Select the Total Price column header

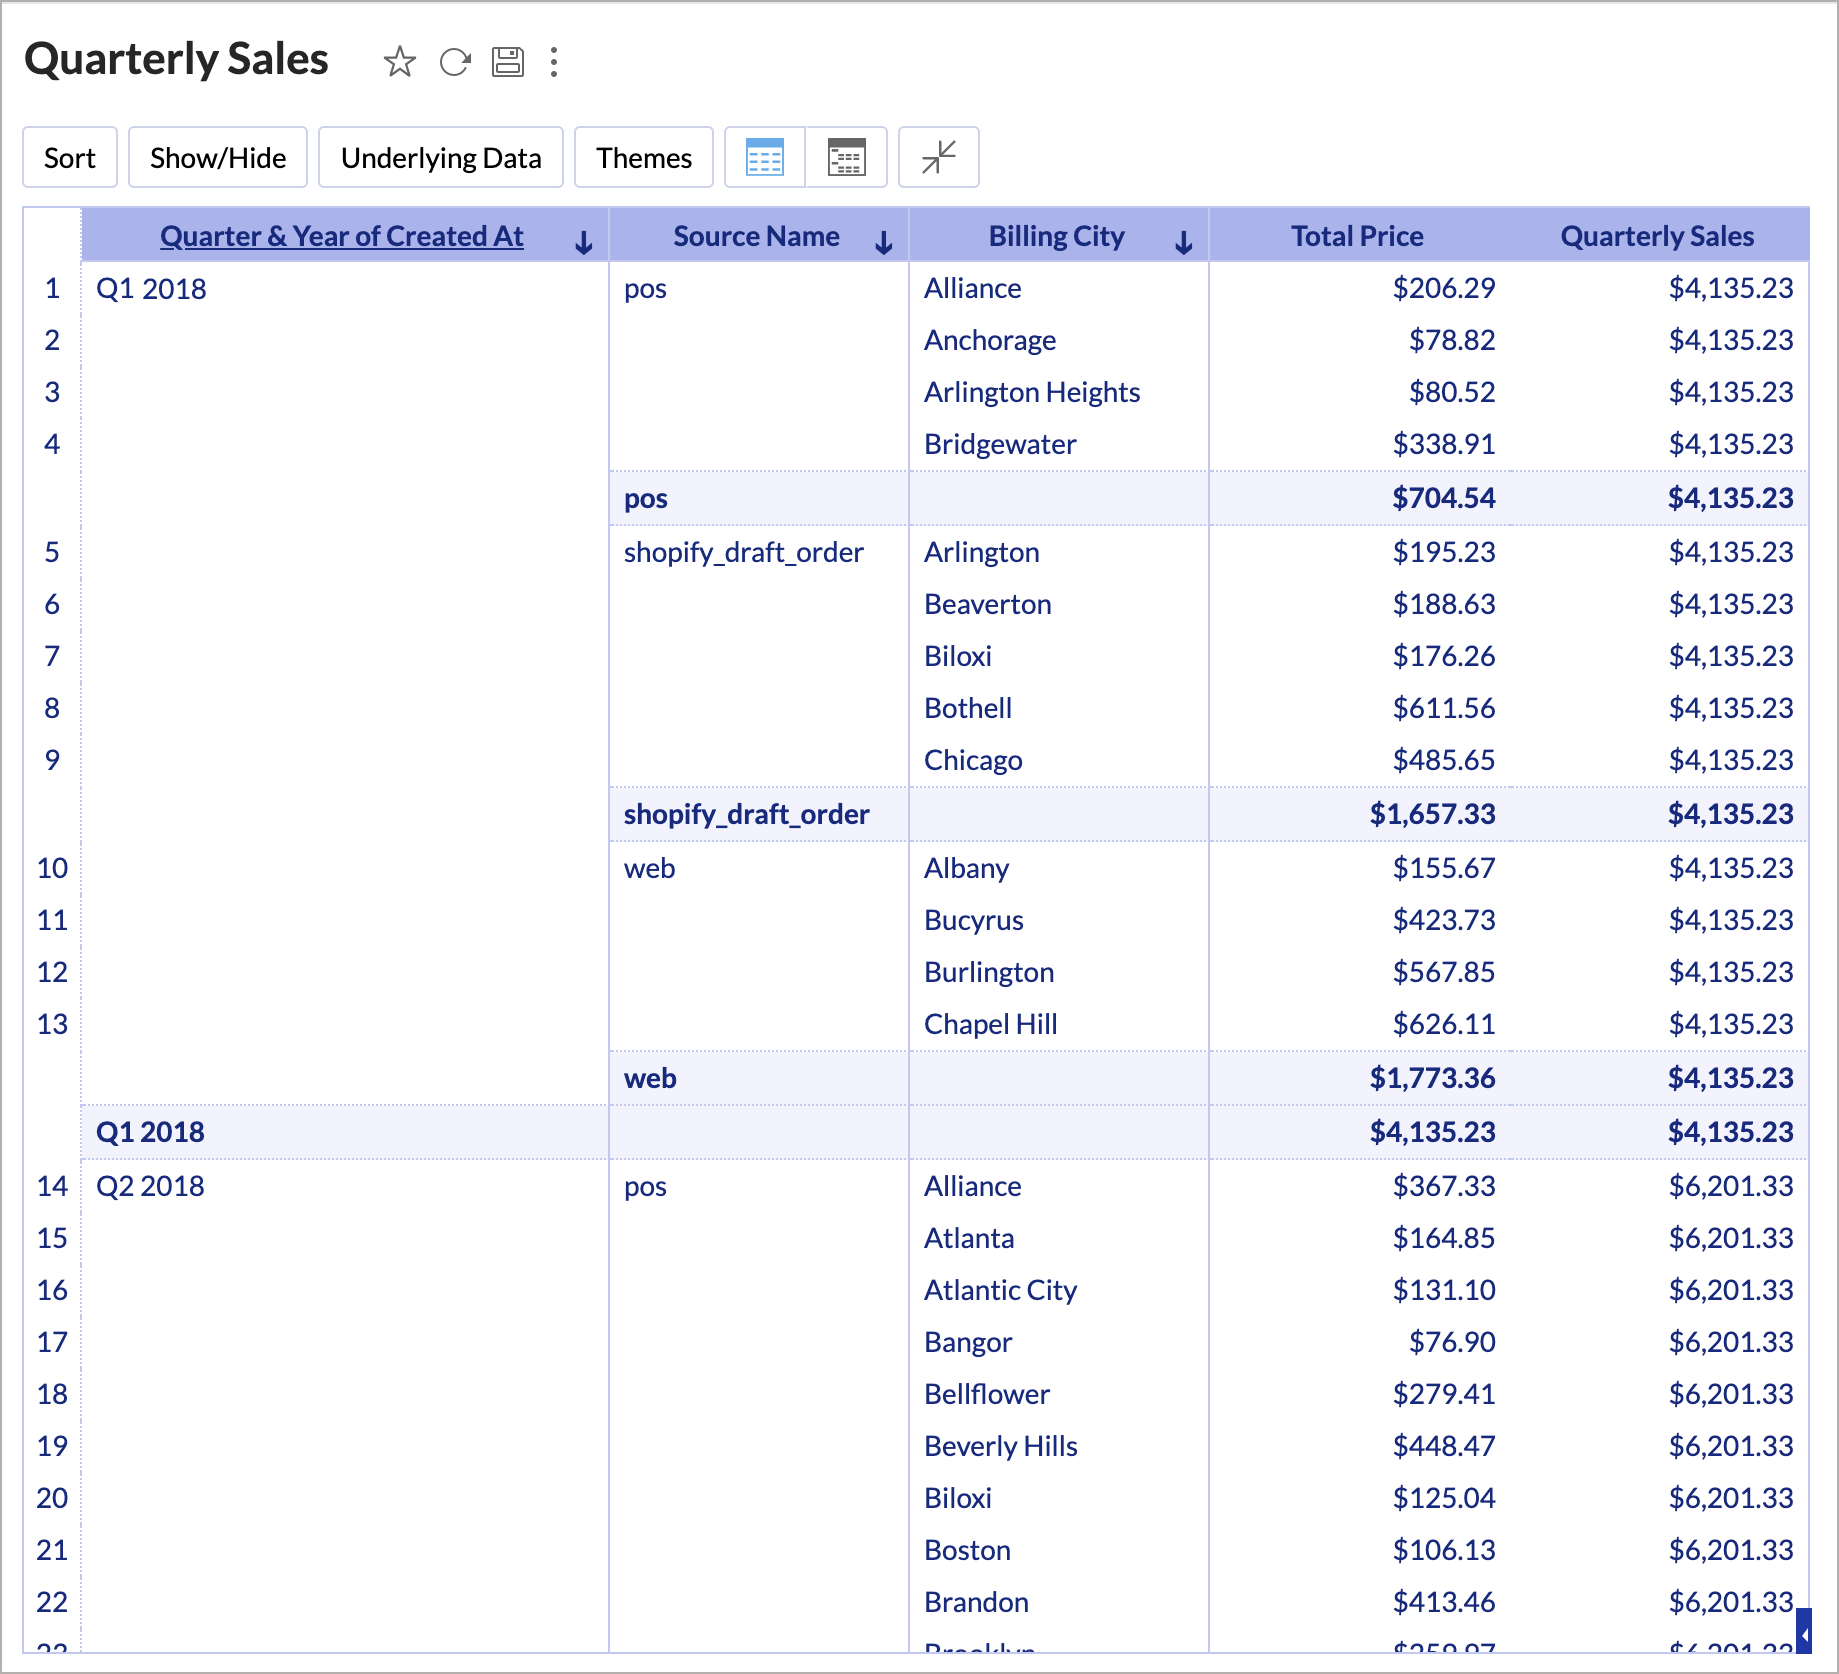point(1357,236)
